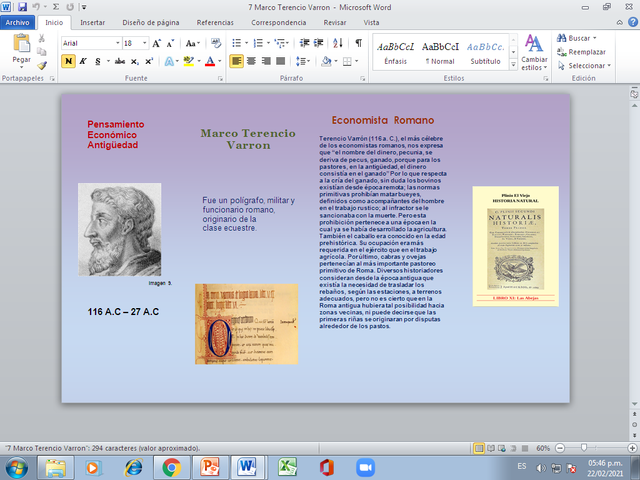Apply the Énfasis style
Image resolution: width=640 pixels, height=480 pixels.
pos(395,53)
